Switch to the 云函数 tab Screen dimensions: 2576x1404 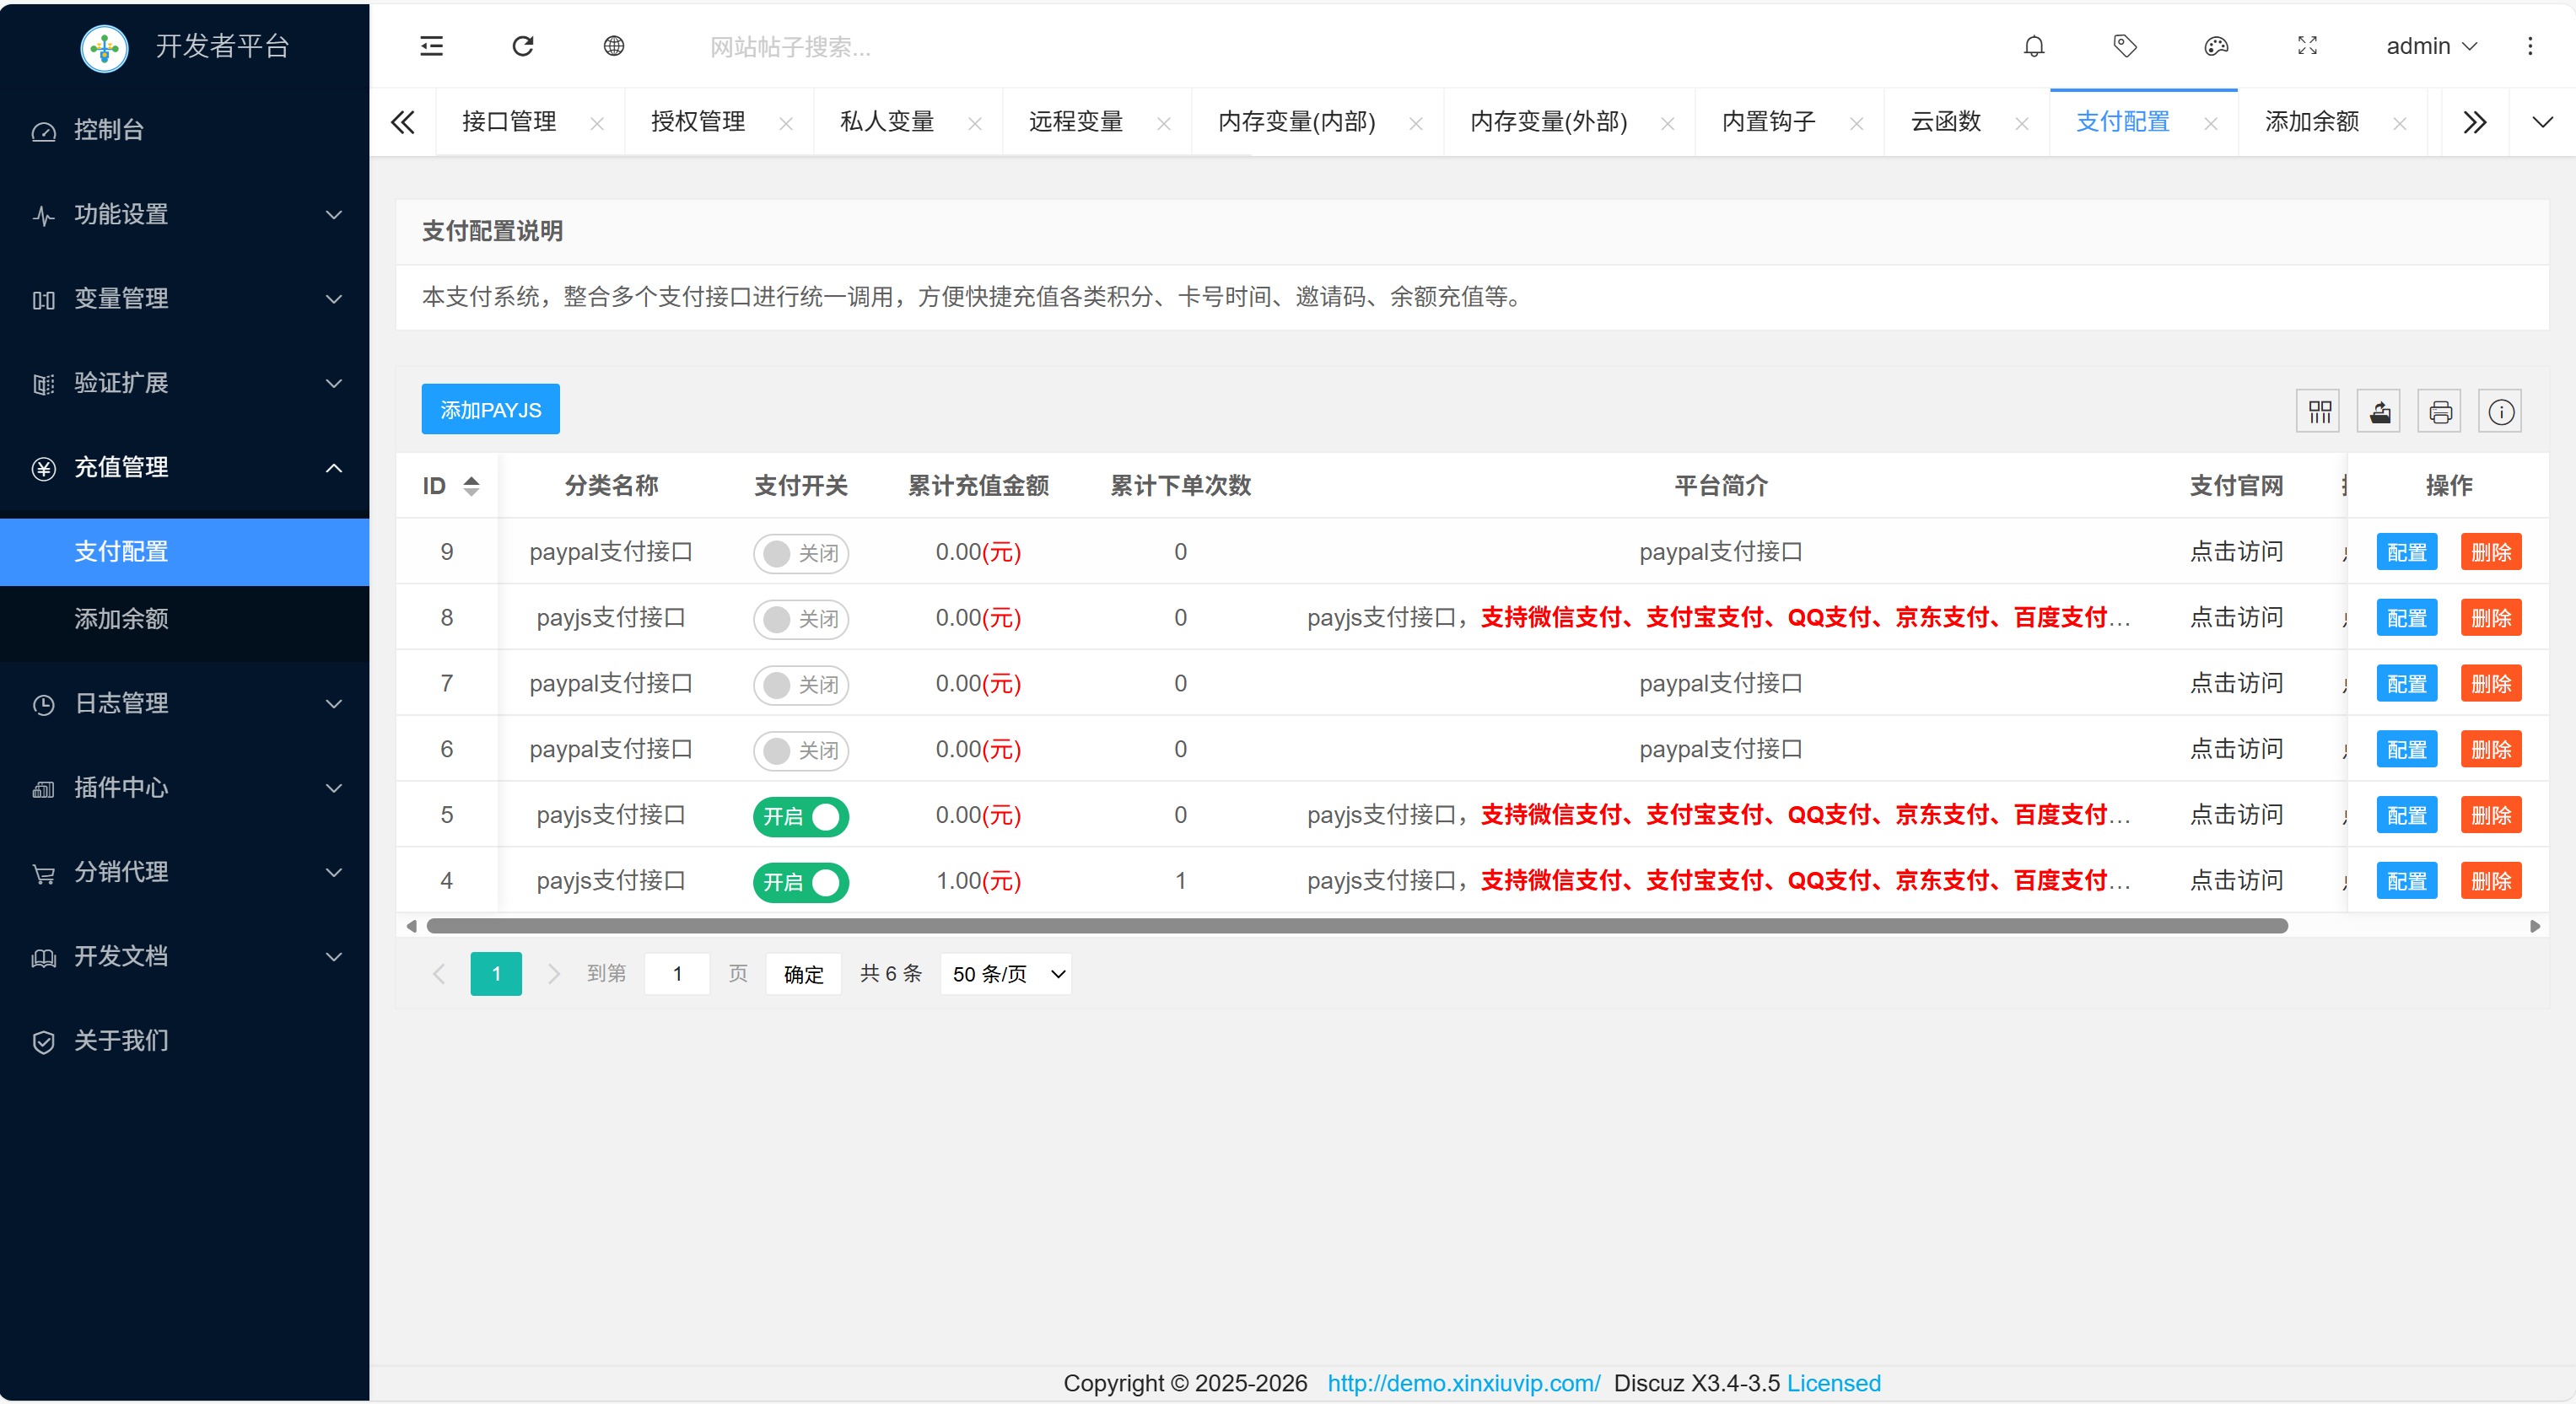[1945, 122]
